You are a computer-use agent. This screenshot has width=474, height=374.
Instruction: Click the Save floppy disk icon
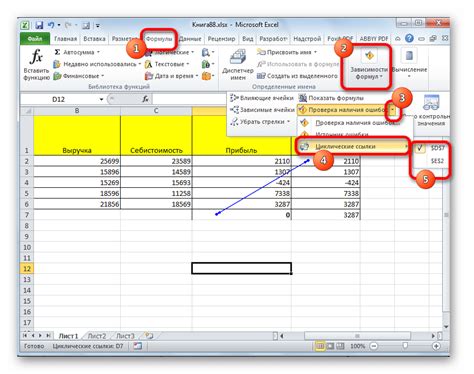tap(39, 25)
